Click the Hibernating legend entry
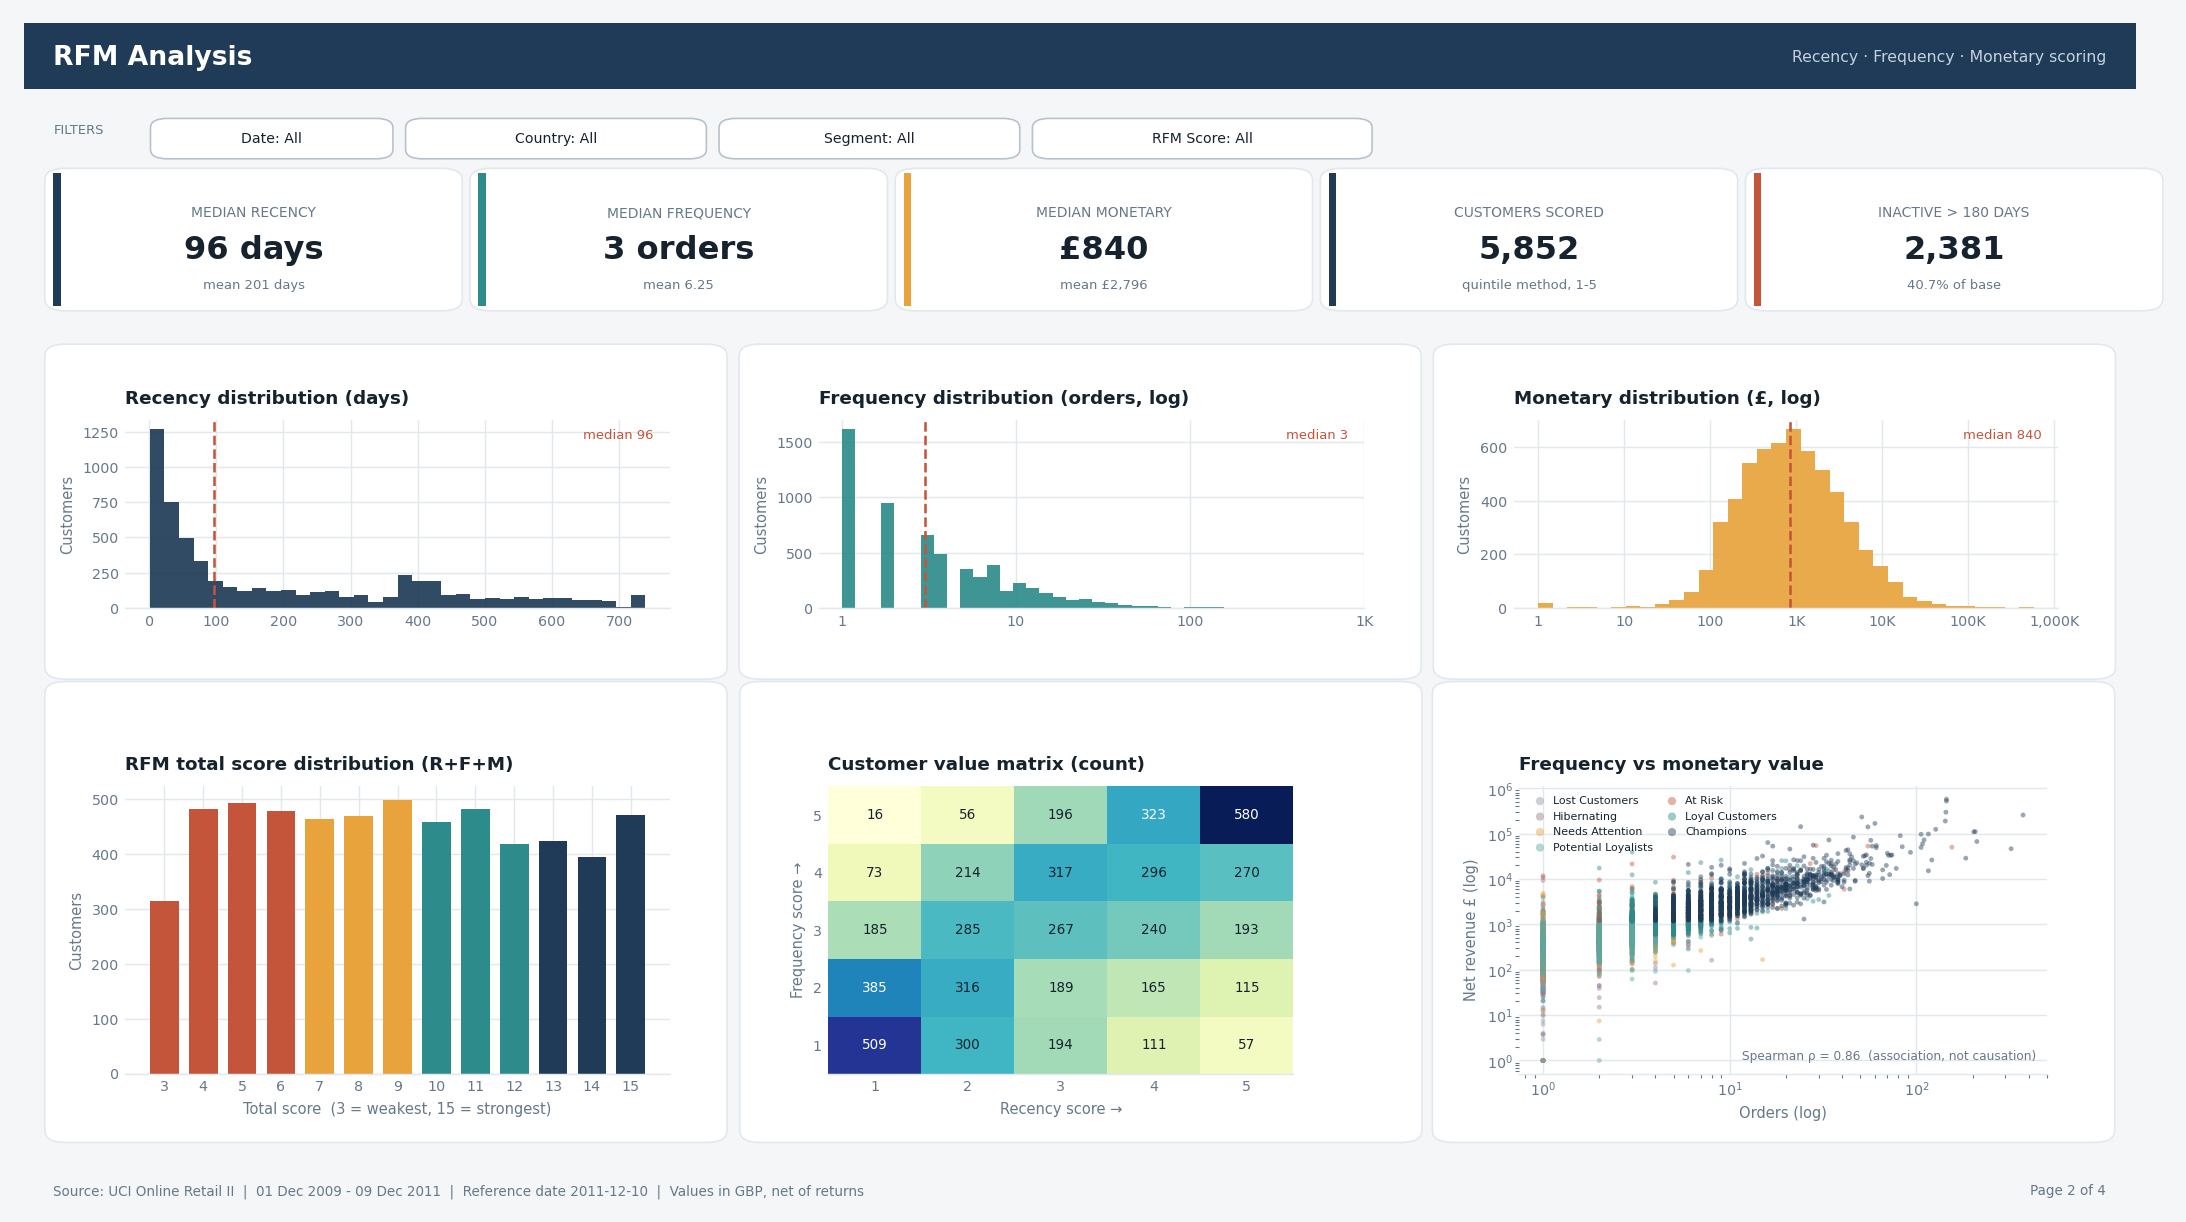Image resolution: width=2186 pixels, height=1222 pixels. point(1576,817)
